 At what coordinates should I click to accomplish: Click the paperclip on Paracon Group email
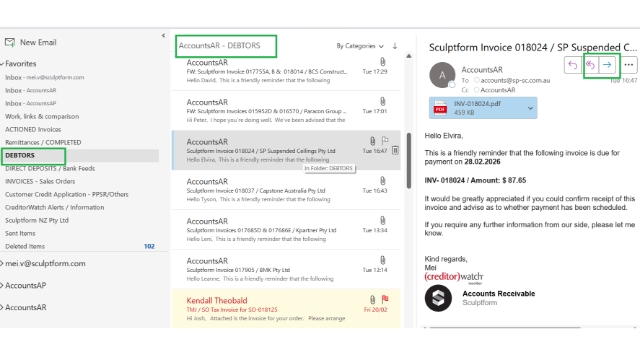(382, 101)
